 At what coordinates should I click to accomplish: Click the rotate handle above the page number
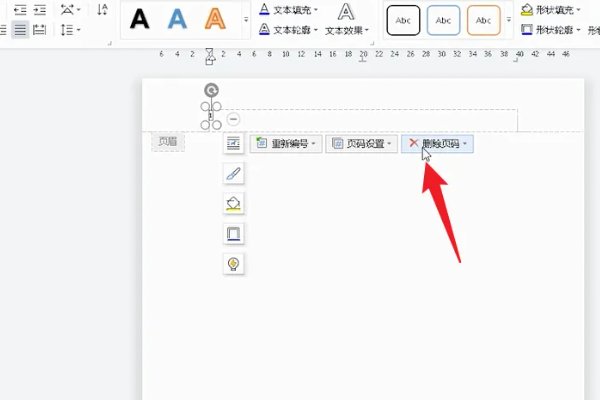[x=211, y=91]
